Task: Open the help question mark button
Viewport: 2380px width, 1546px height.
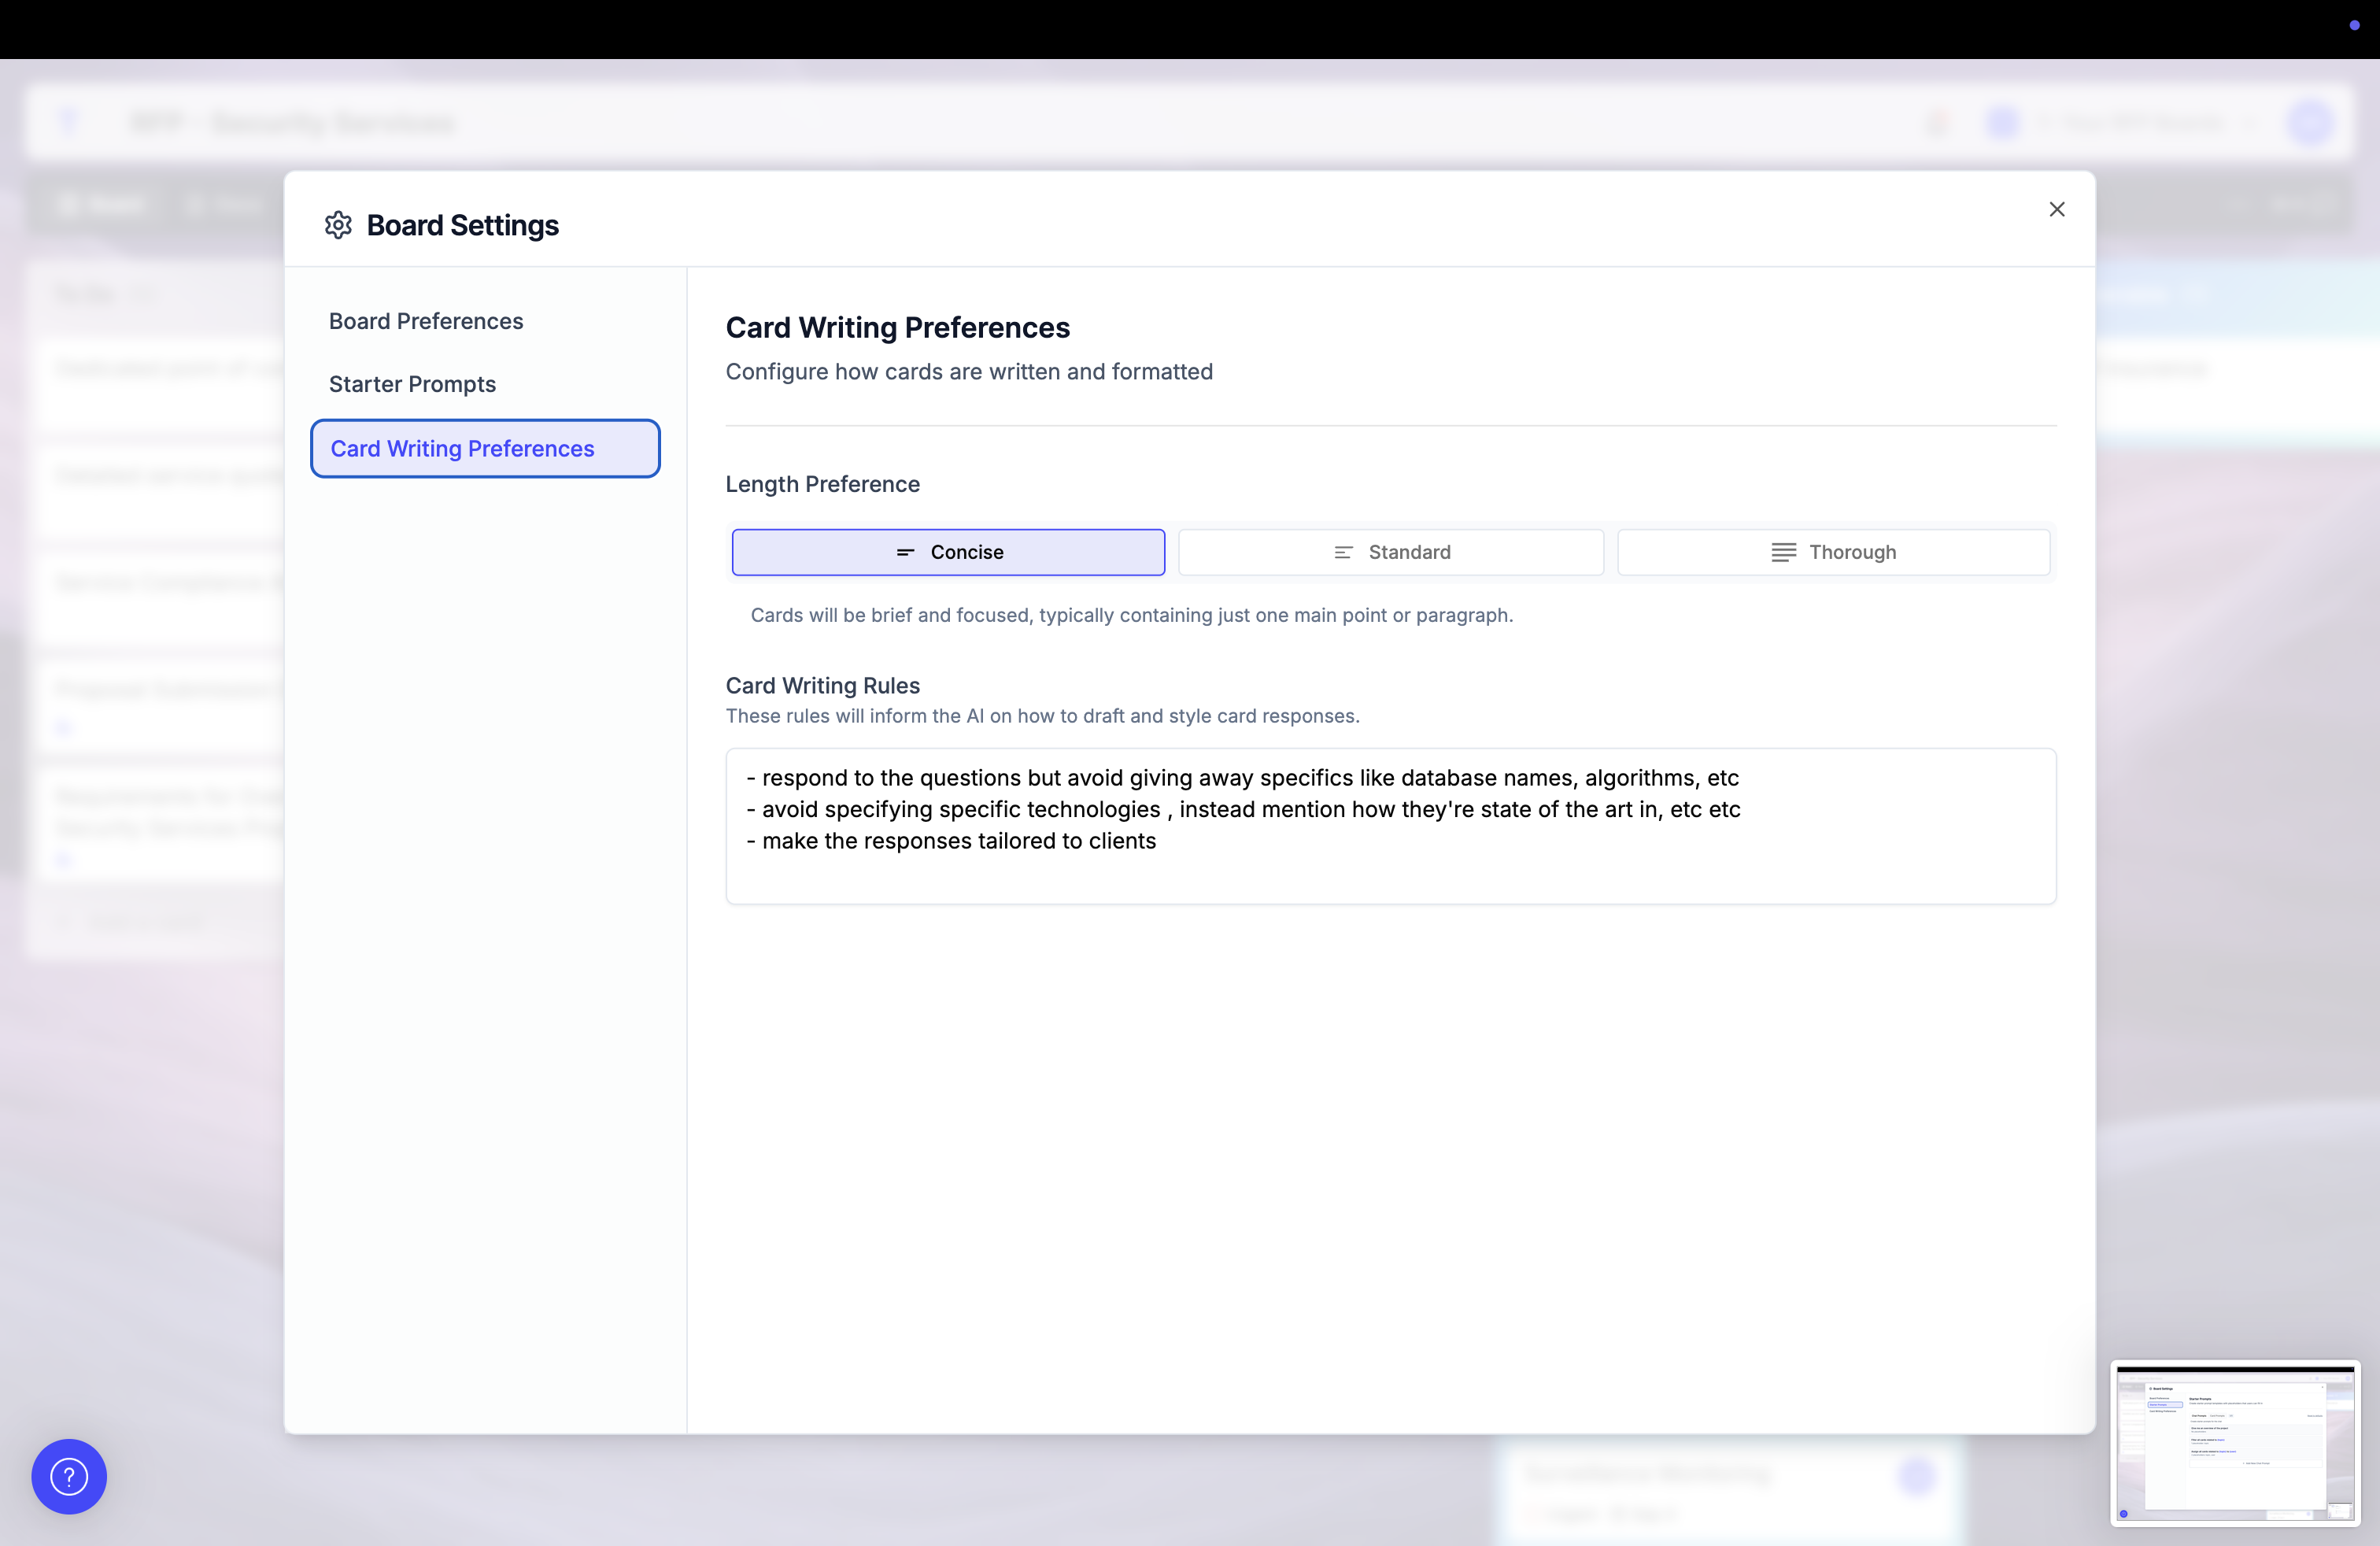Action: point(69,1476)
